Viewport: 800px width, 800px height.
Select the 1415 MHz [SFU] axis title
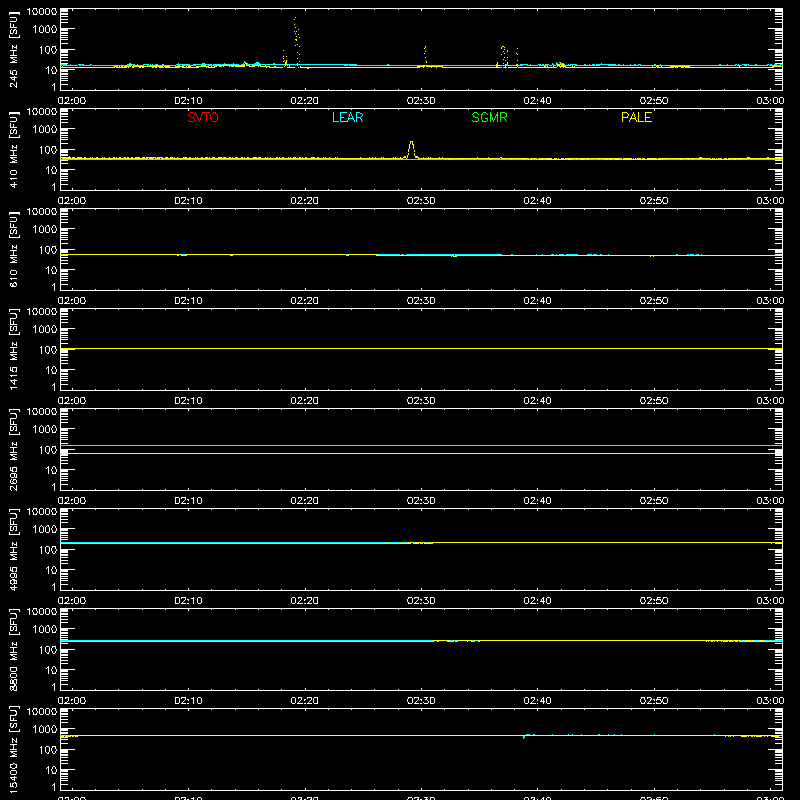pos(13,349)
